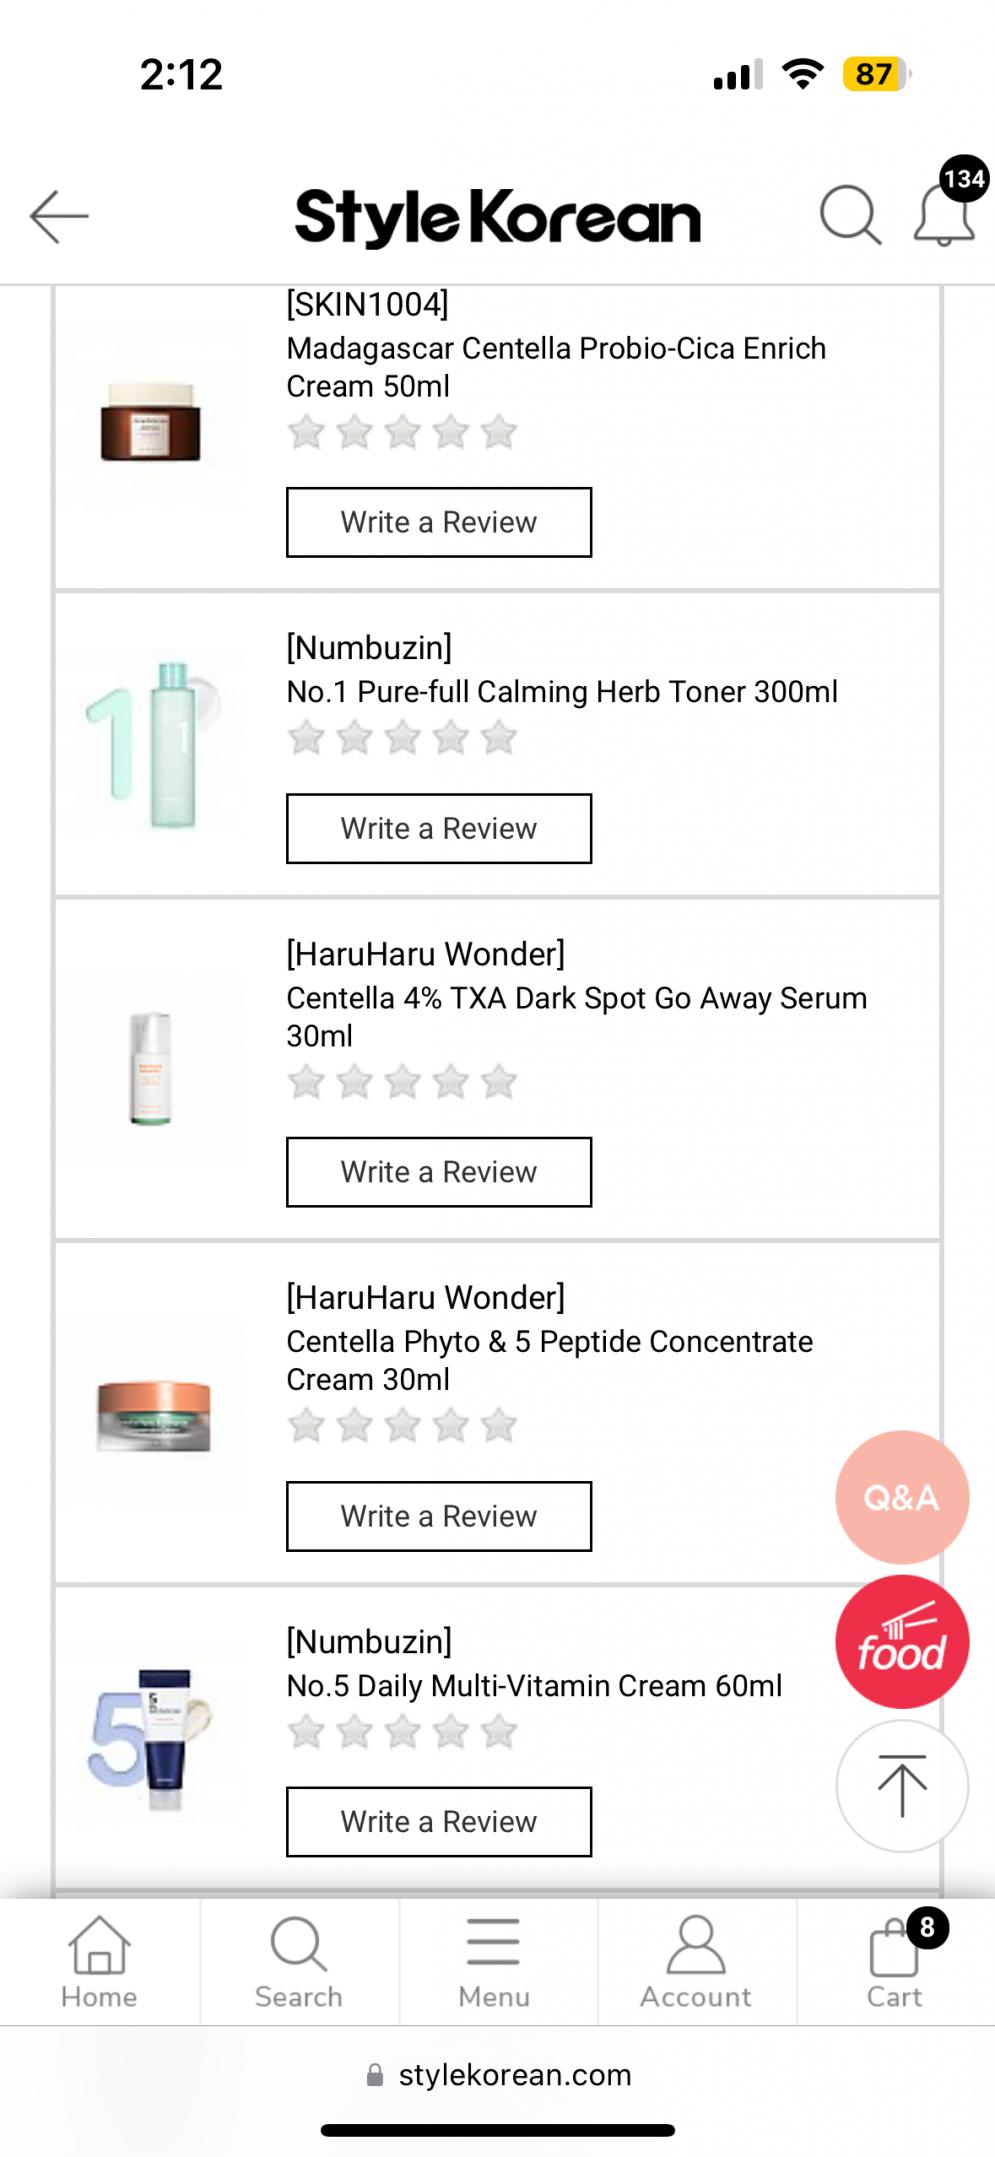Write a Review for Probio-Cica Enrich Cream

438,522
